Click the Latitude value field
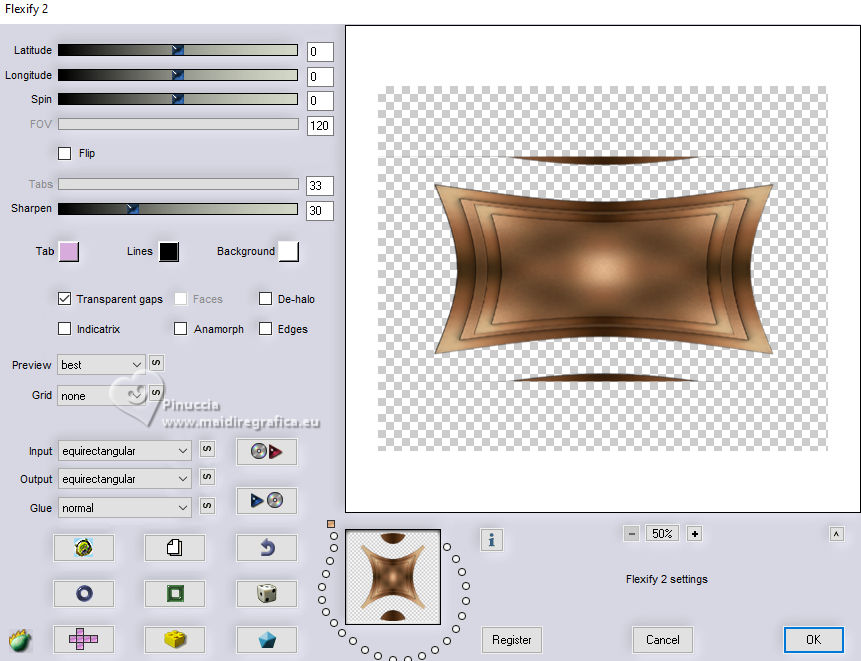The image size is (861, 661). pos(320,52)
